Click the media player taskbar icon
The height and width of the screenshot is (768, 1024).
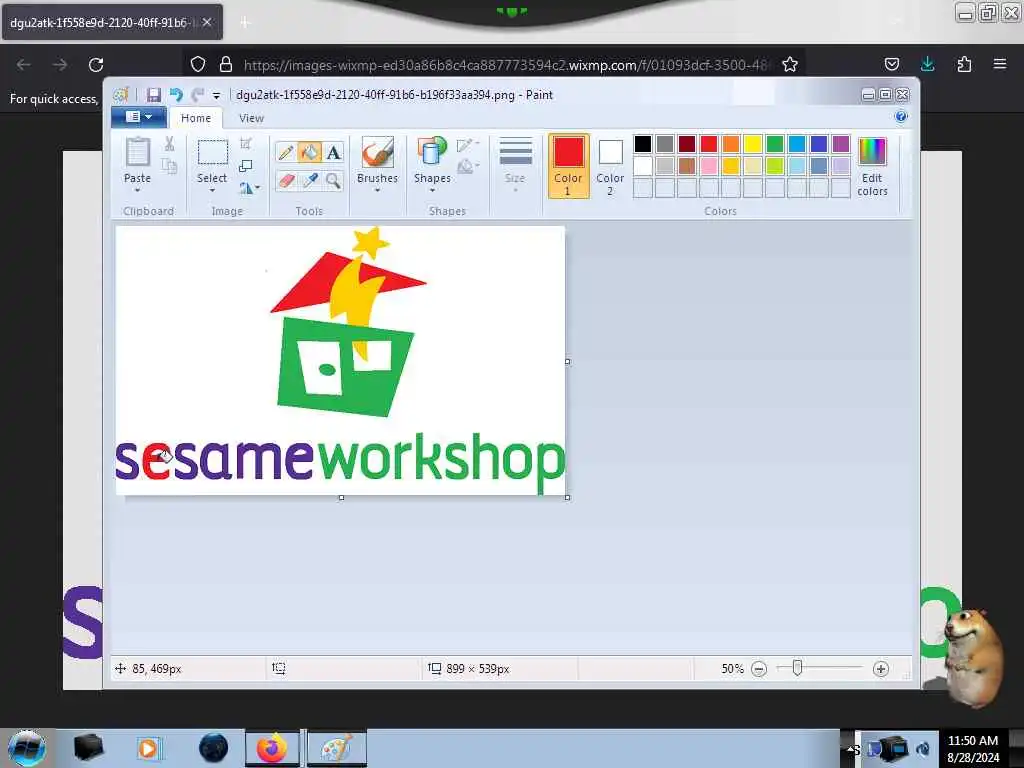click(x=148, y=748)
